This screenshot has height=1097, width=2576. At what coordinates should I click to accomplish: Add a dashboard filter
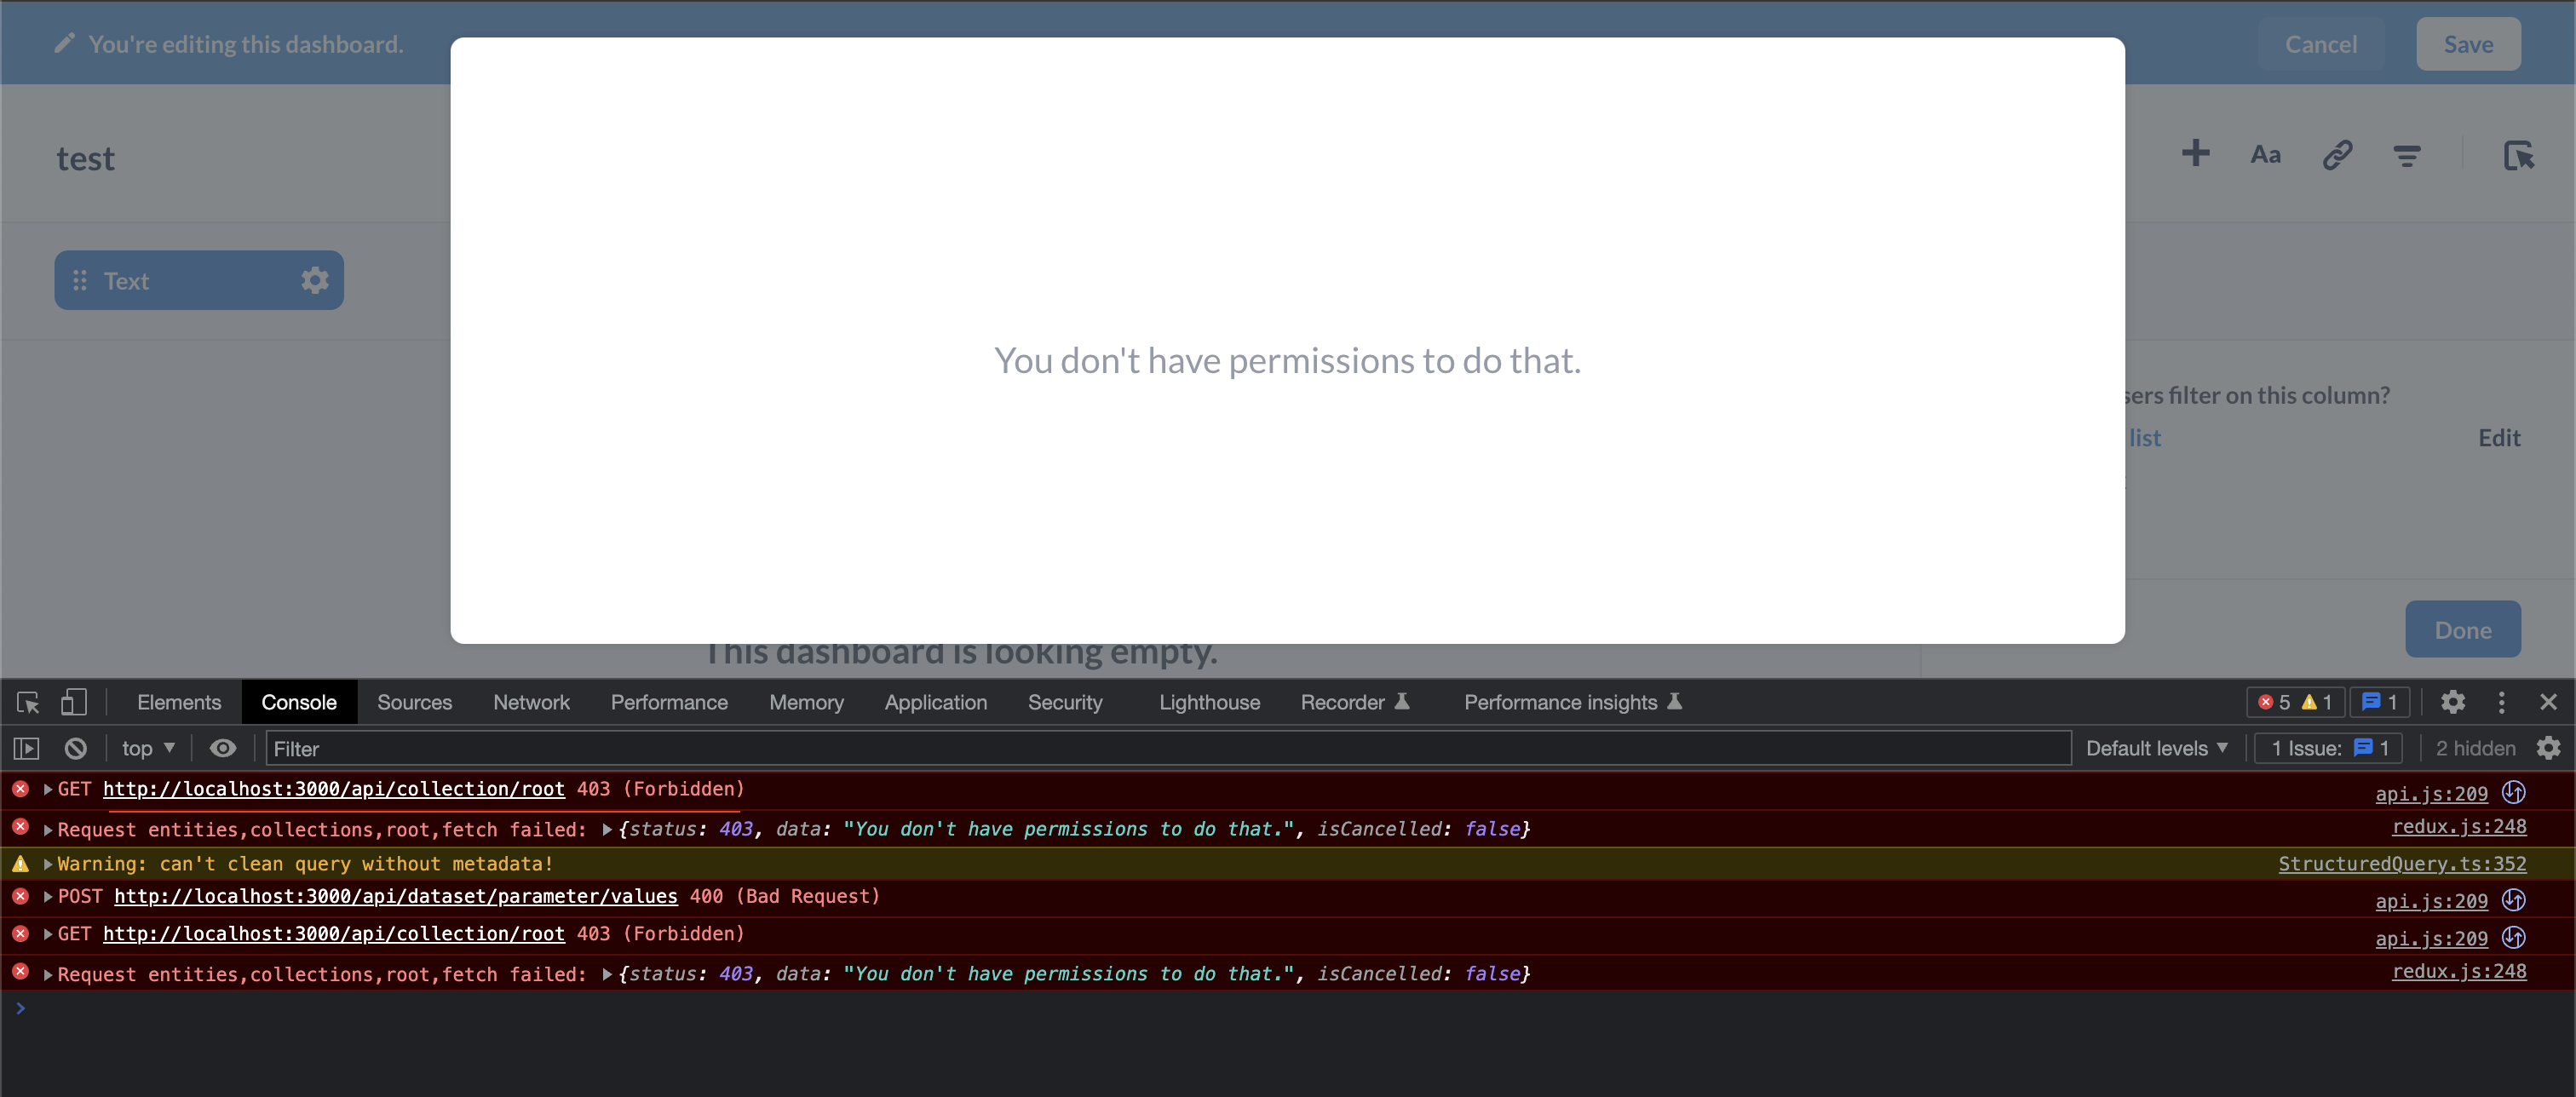(x=2409, y=154)
